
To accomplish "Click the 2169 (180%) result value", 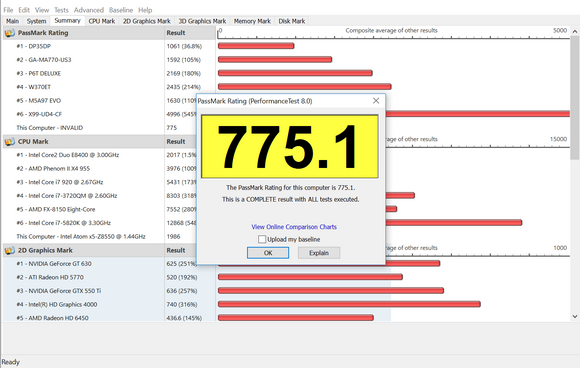I will click(183, 74).
